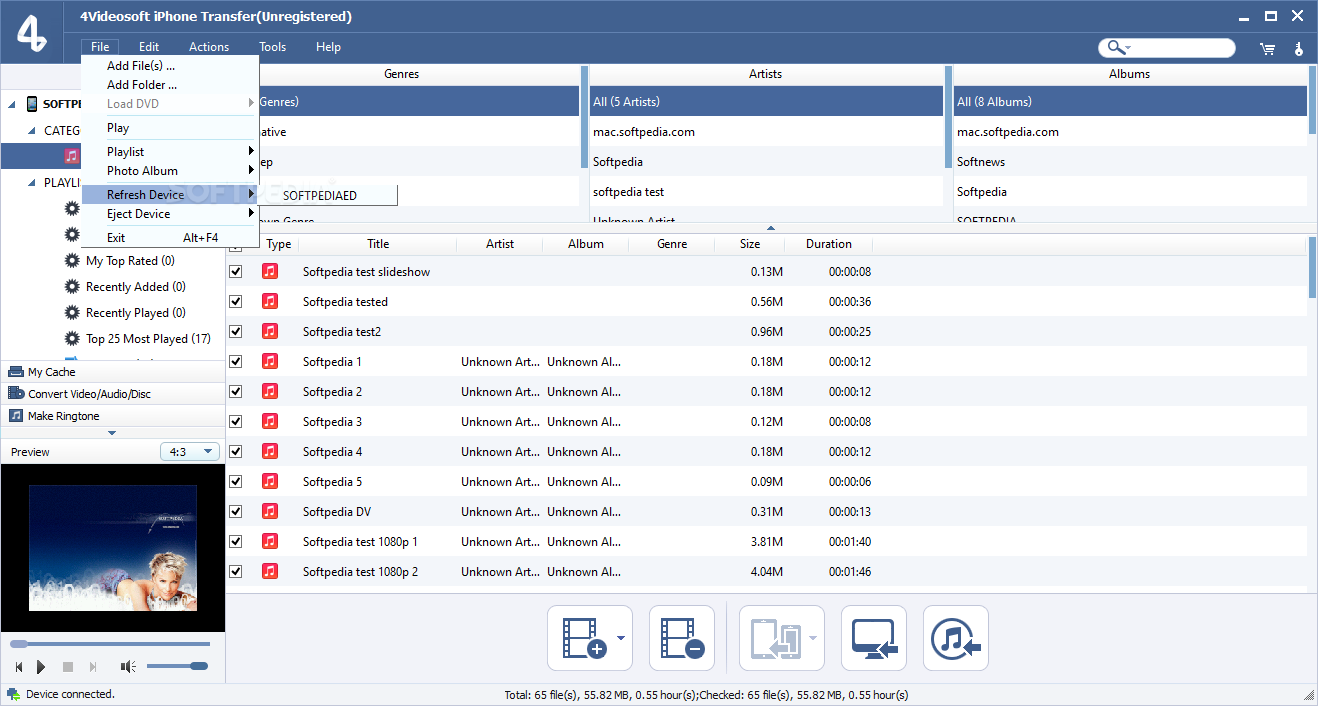
Task: Uncheck Softpedia DV checkbox
Action: 236,511
